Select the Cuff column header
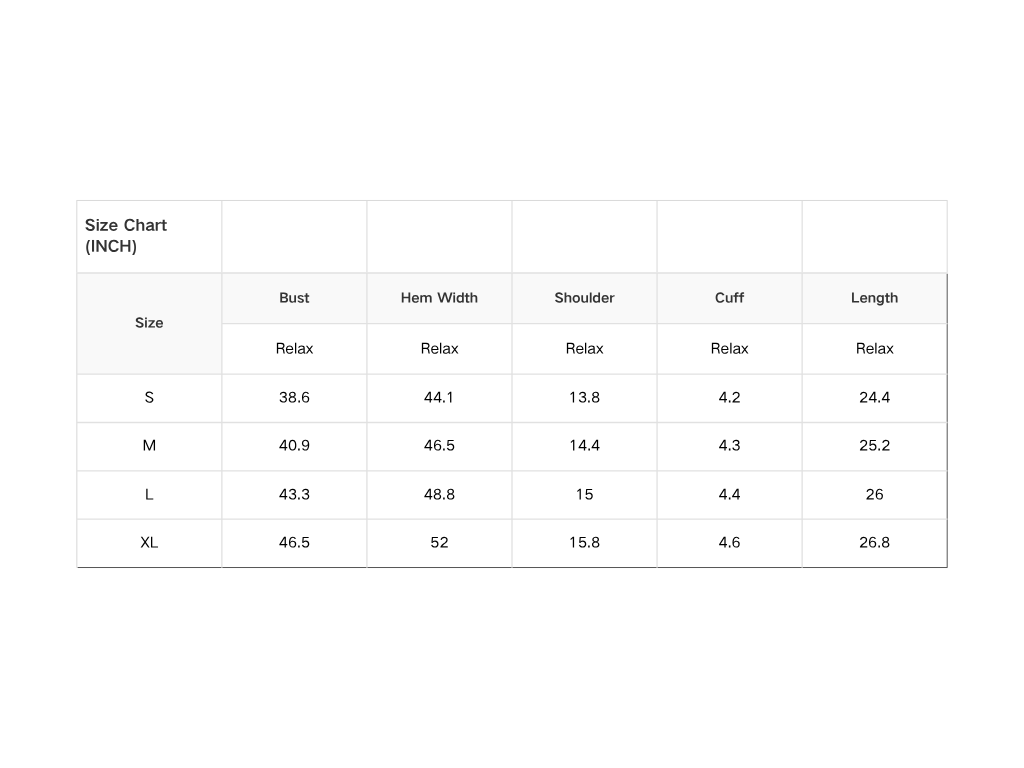This screenshot has height=768, width=1024. (x=729, y=298)
